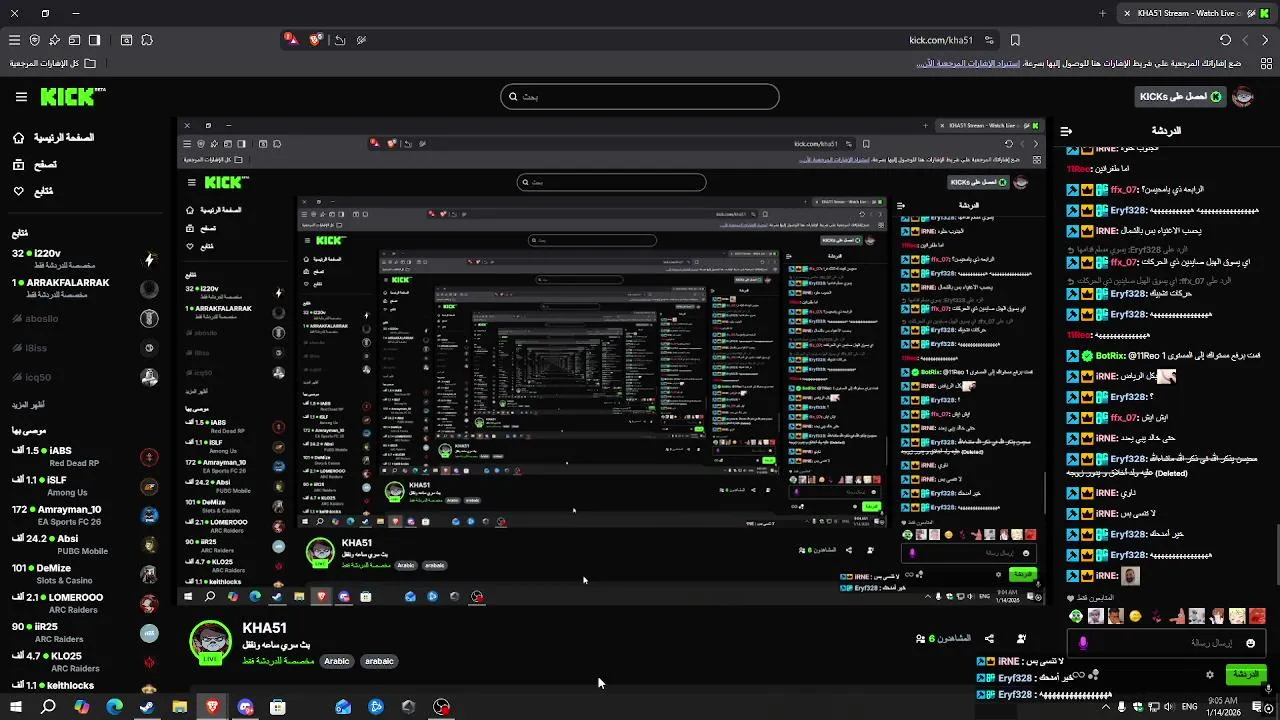The width and height of the screenshot is (1280, 720).
Task: Toggle the Brave sidebar panel icon
Action: pos(94,40)
